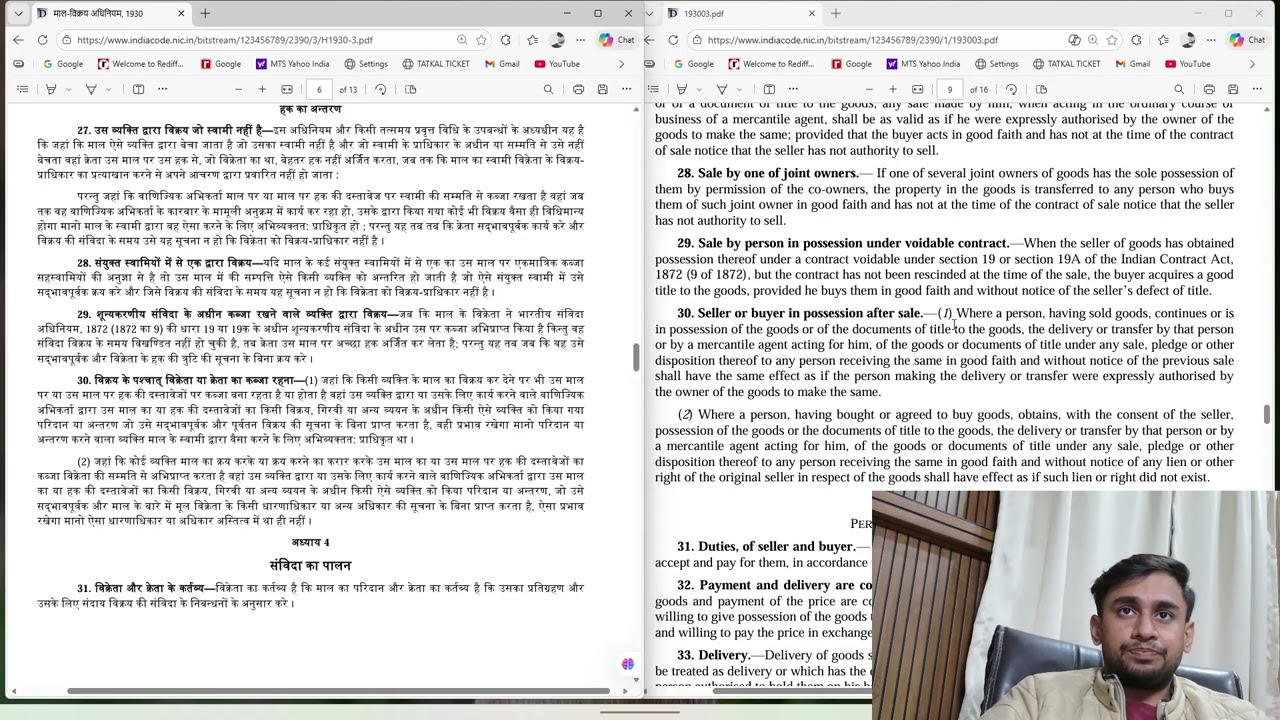Zoom in the left PDF document
The height and width of the screenshot is (720, 1280).
[262, 89]
